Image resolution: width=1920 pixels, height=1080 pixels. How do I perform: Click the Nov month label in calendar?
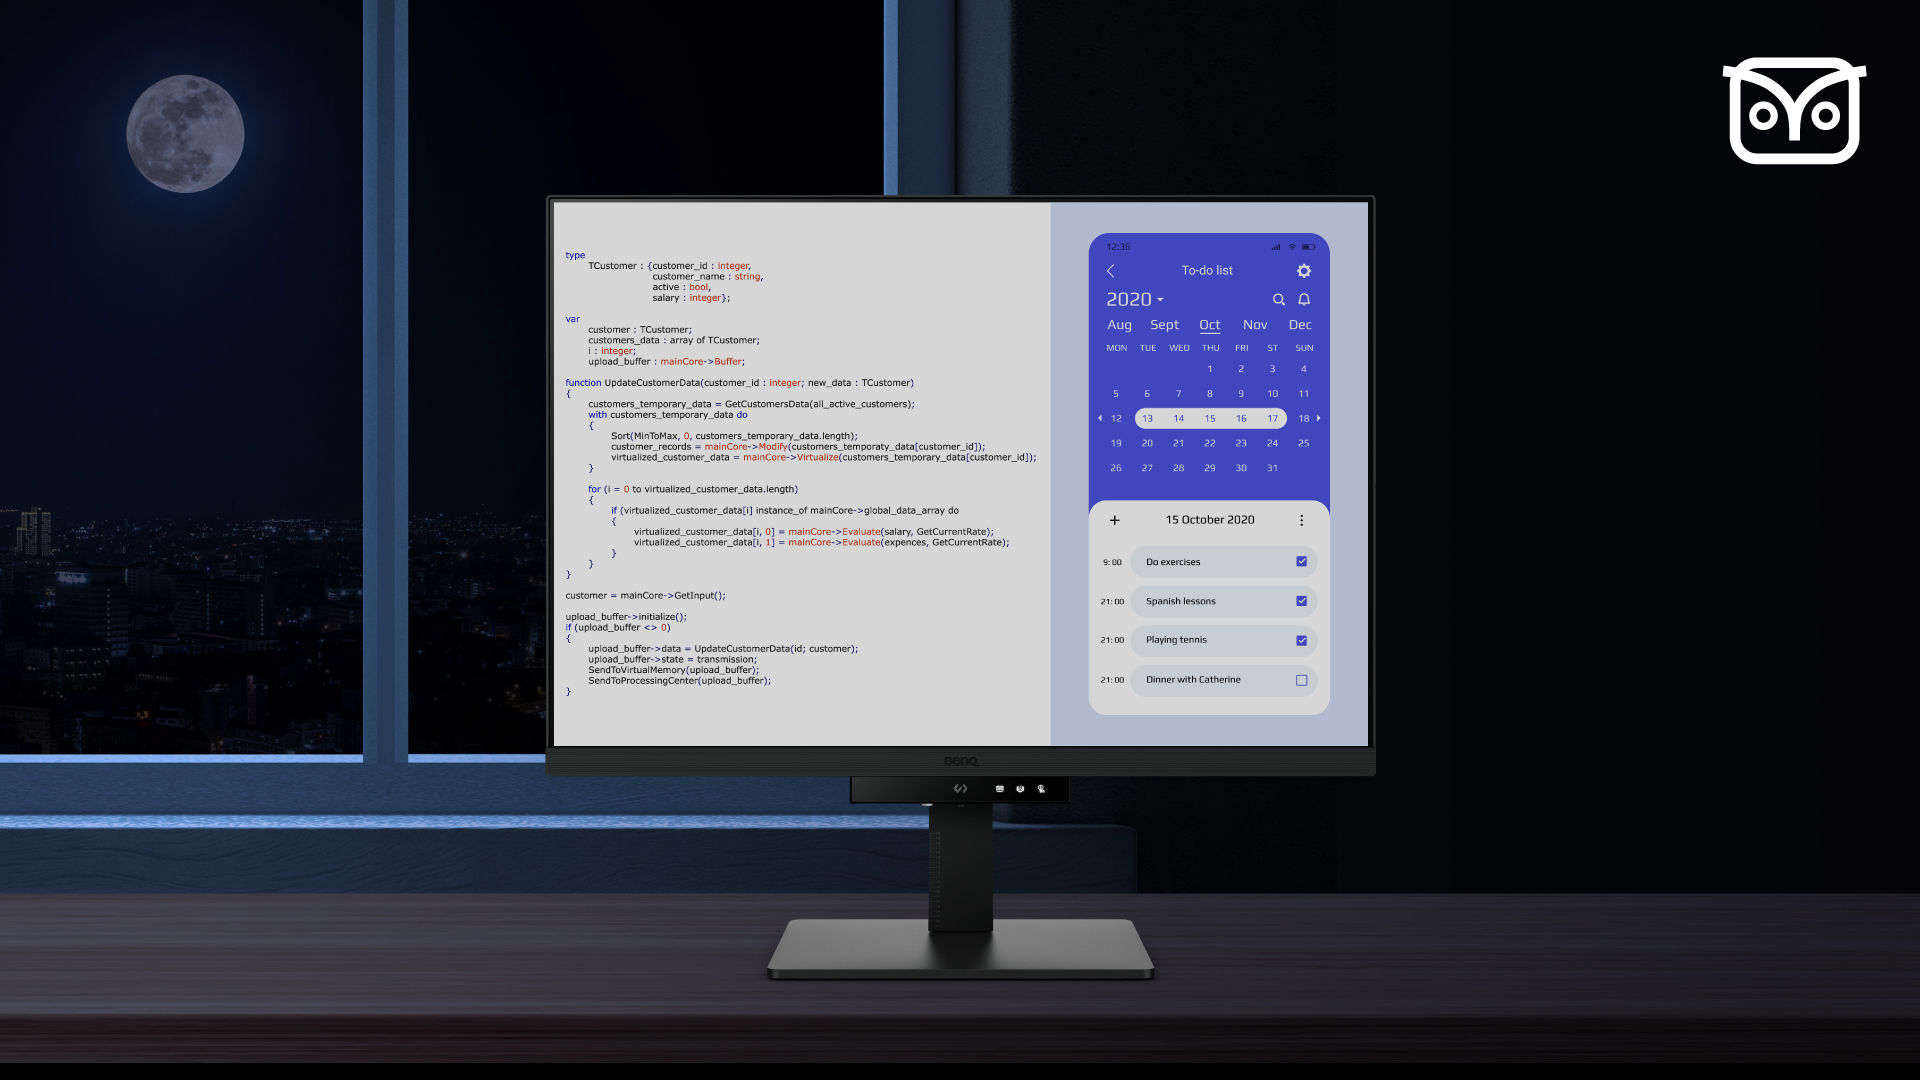[1254, 324]
